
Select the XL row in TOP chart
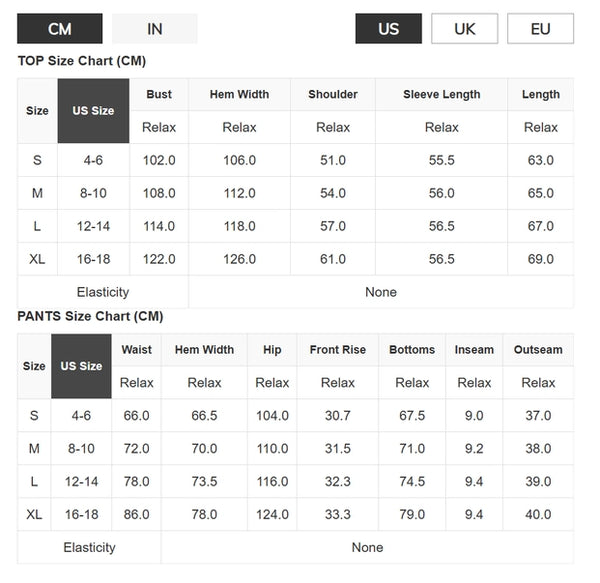[x=295, y=259]
